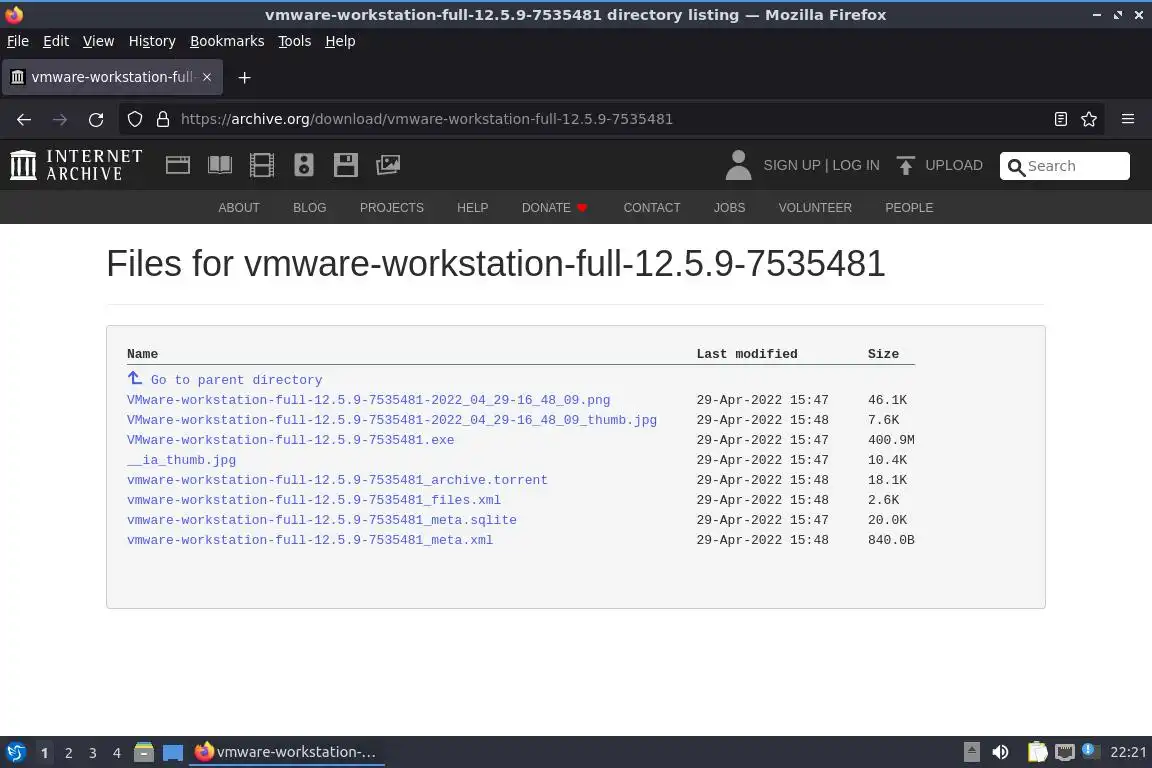Screen dimensions: 1152x768
Task: Click the parent directory up-arrow icon
Action: (134, 378)
